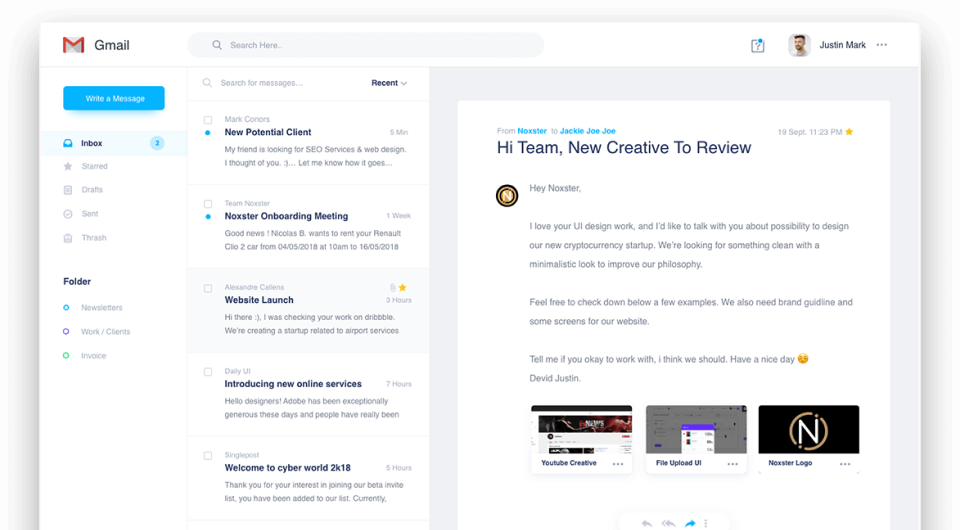Open the Inbox folder
Image resolution: width=960 pixels, height=530 pixels.
coord(114,143)
